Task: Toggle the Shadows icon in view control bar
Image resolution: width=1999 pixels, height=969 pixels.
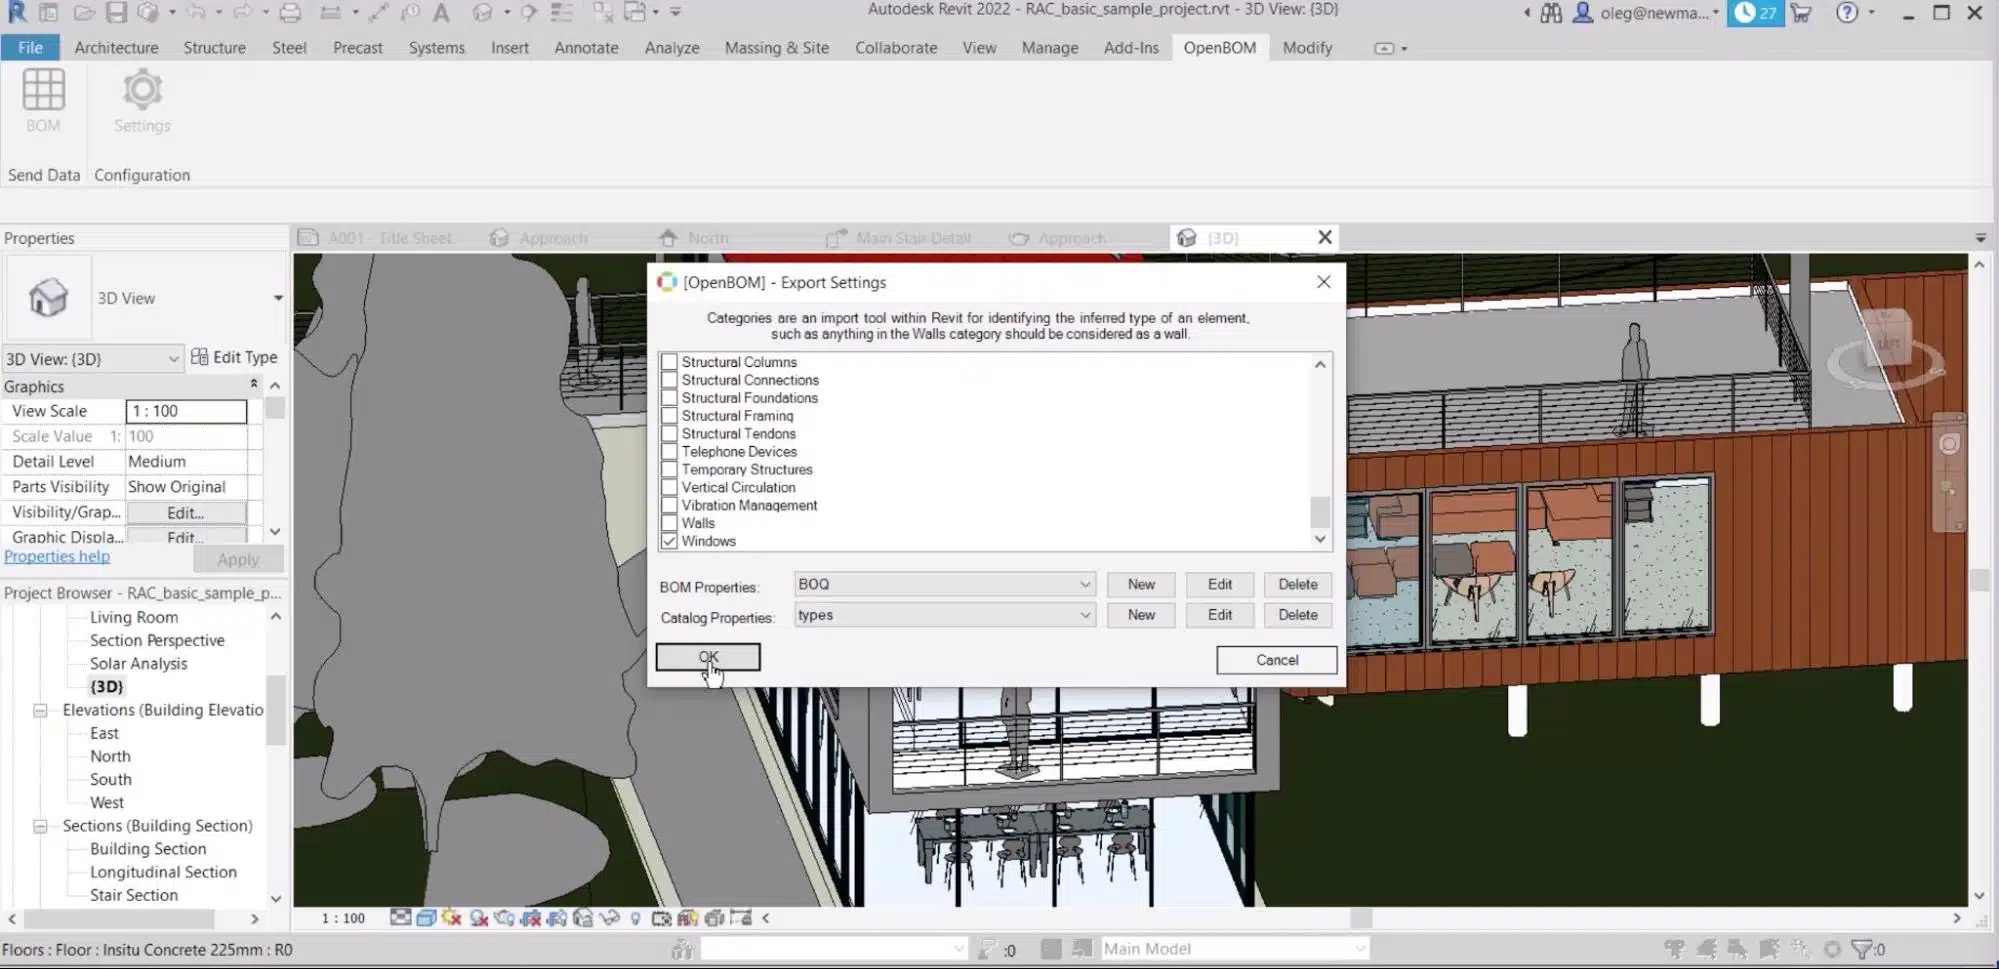Action: click(479, 918)
